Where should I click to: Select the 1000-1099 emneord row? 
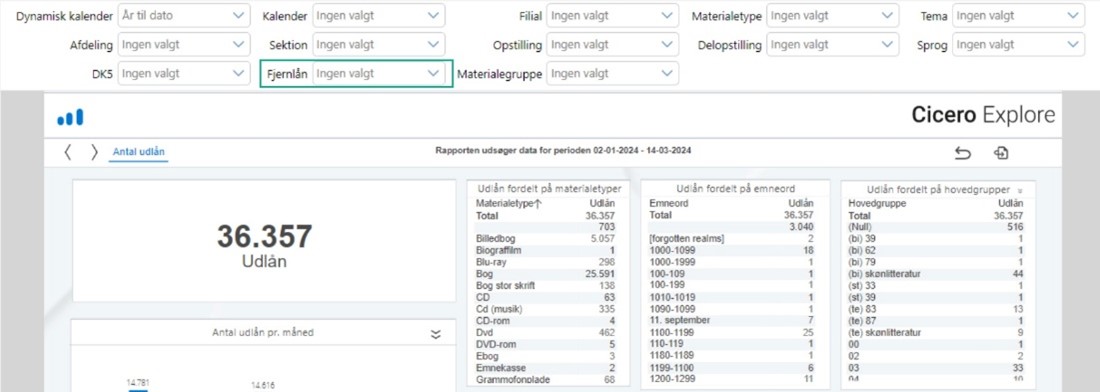[732, 250]
